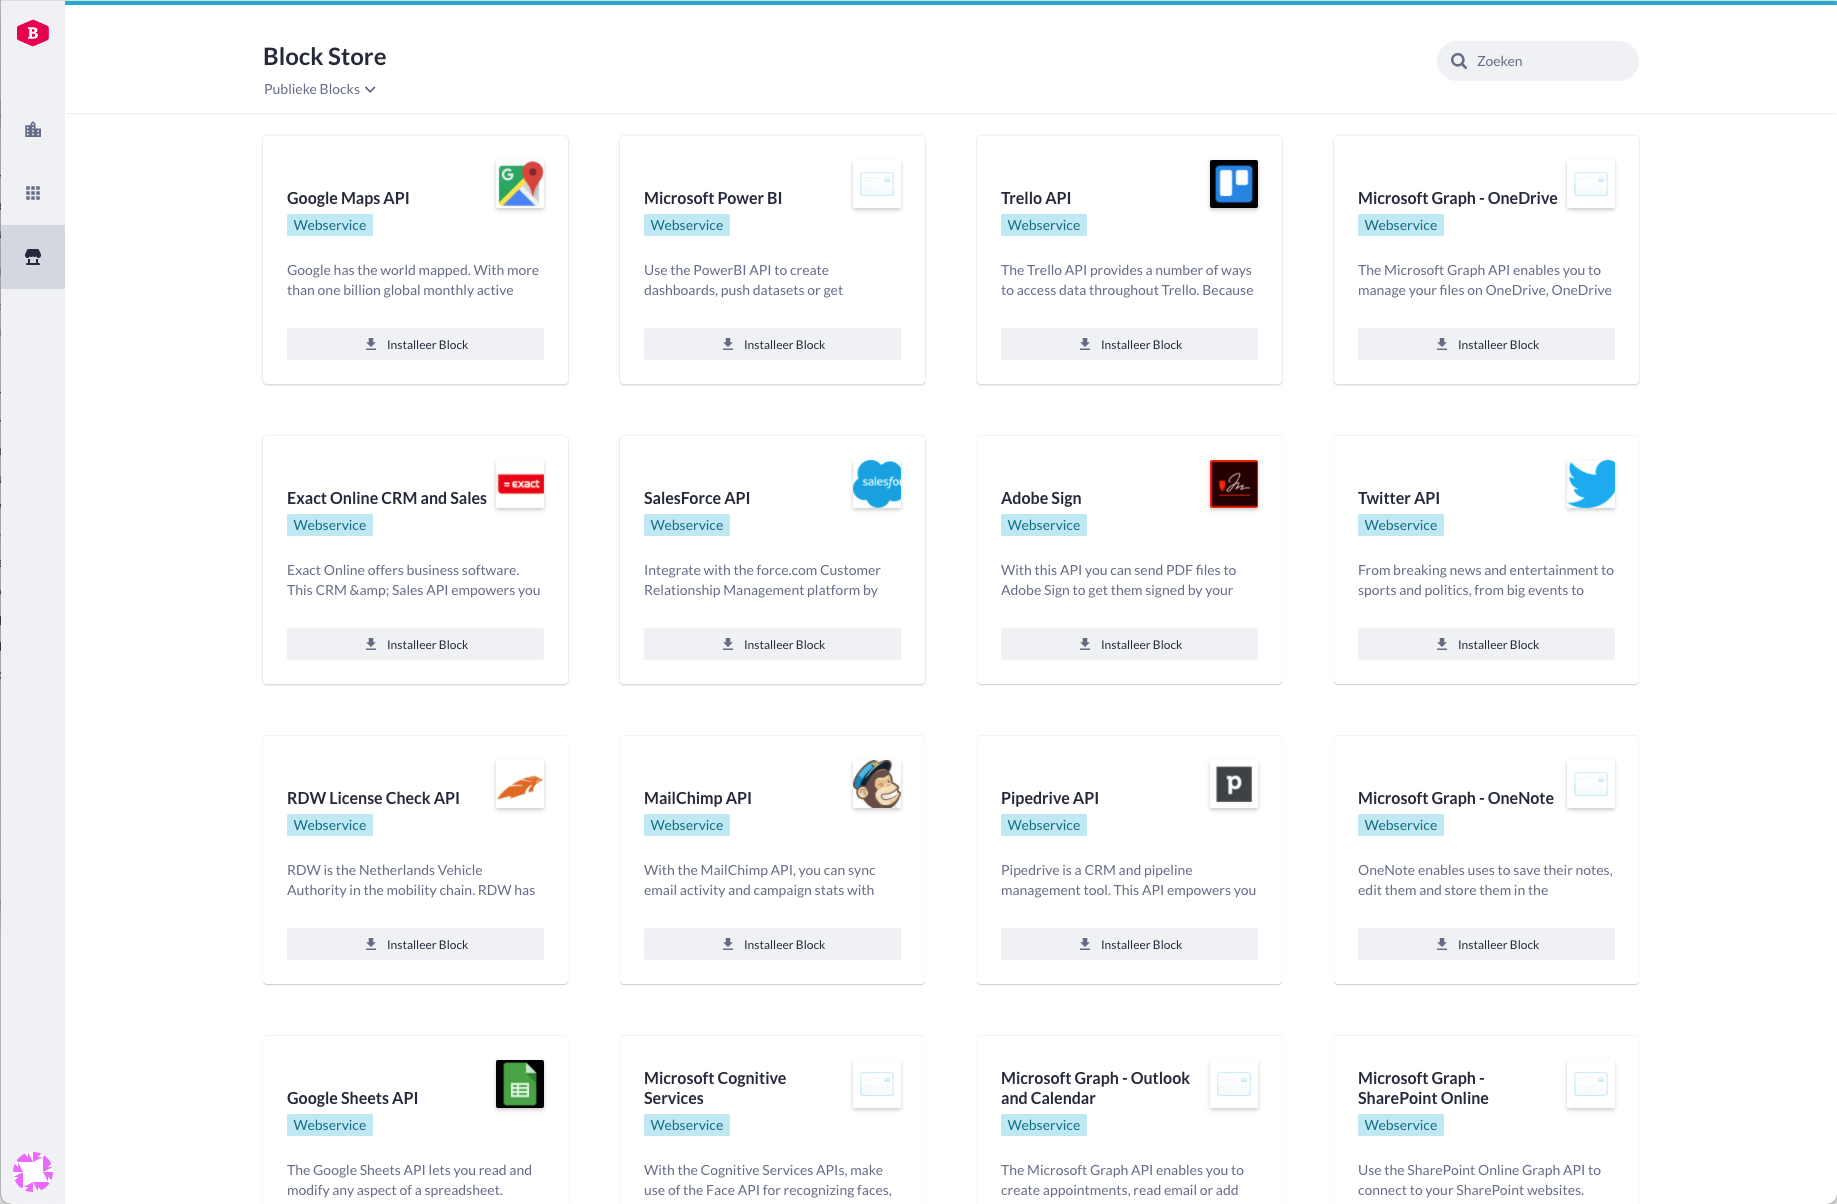Expand the Publieke Blocks dropdown
The width and height of the screenshot is (1837, 1204).
click(320, 89)
